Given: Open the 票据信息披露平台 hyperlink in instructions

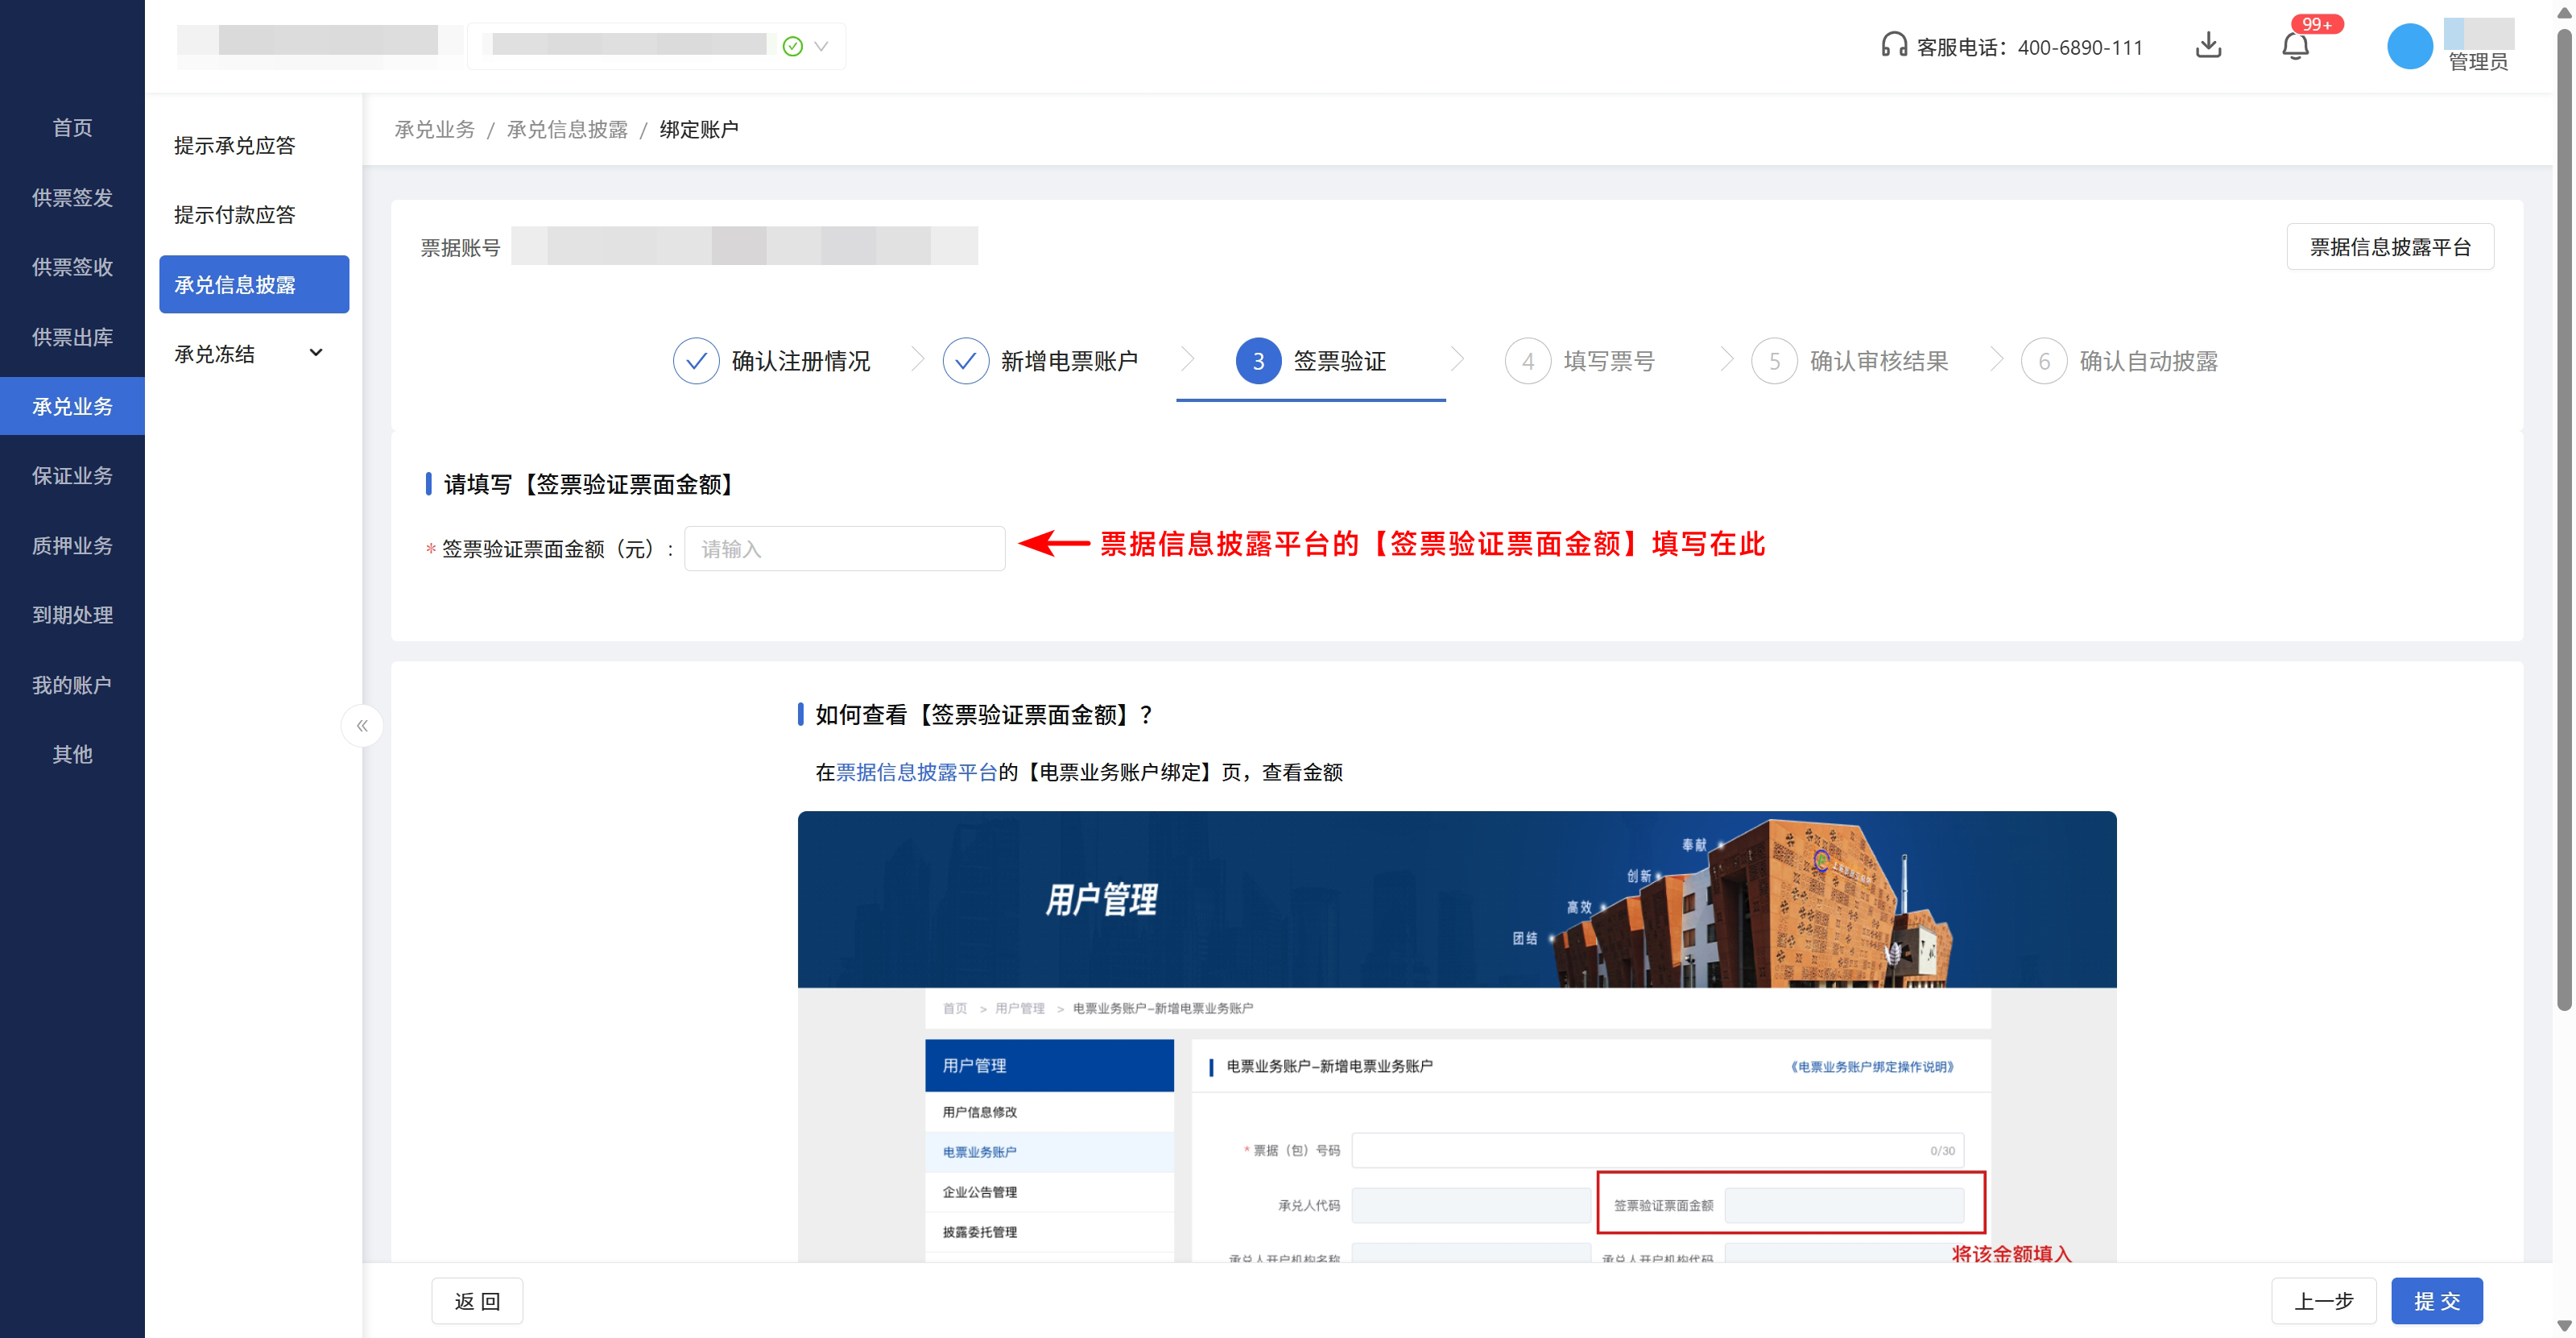Looking at the screenshot, I should pos(916,772).
